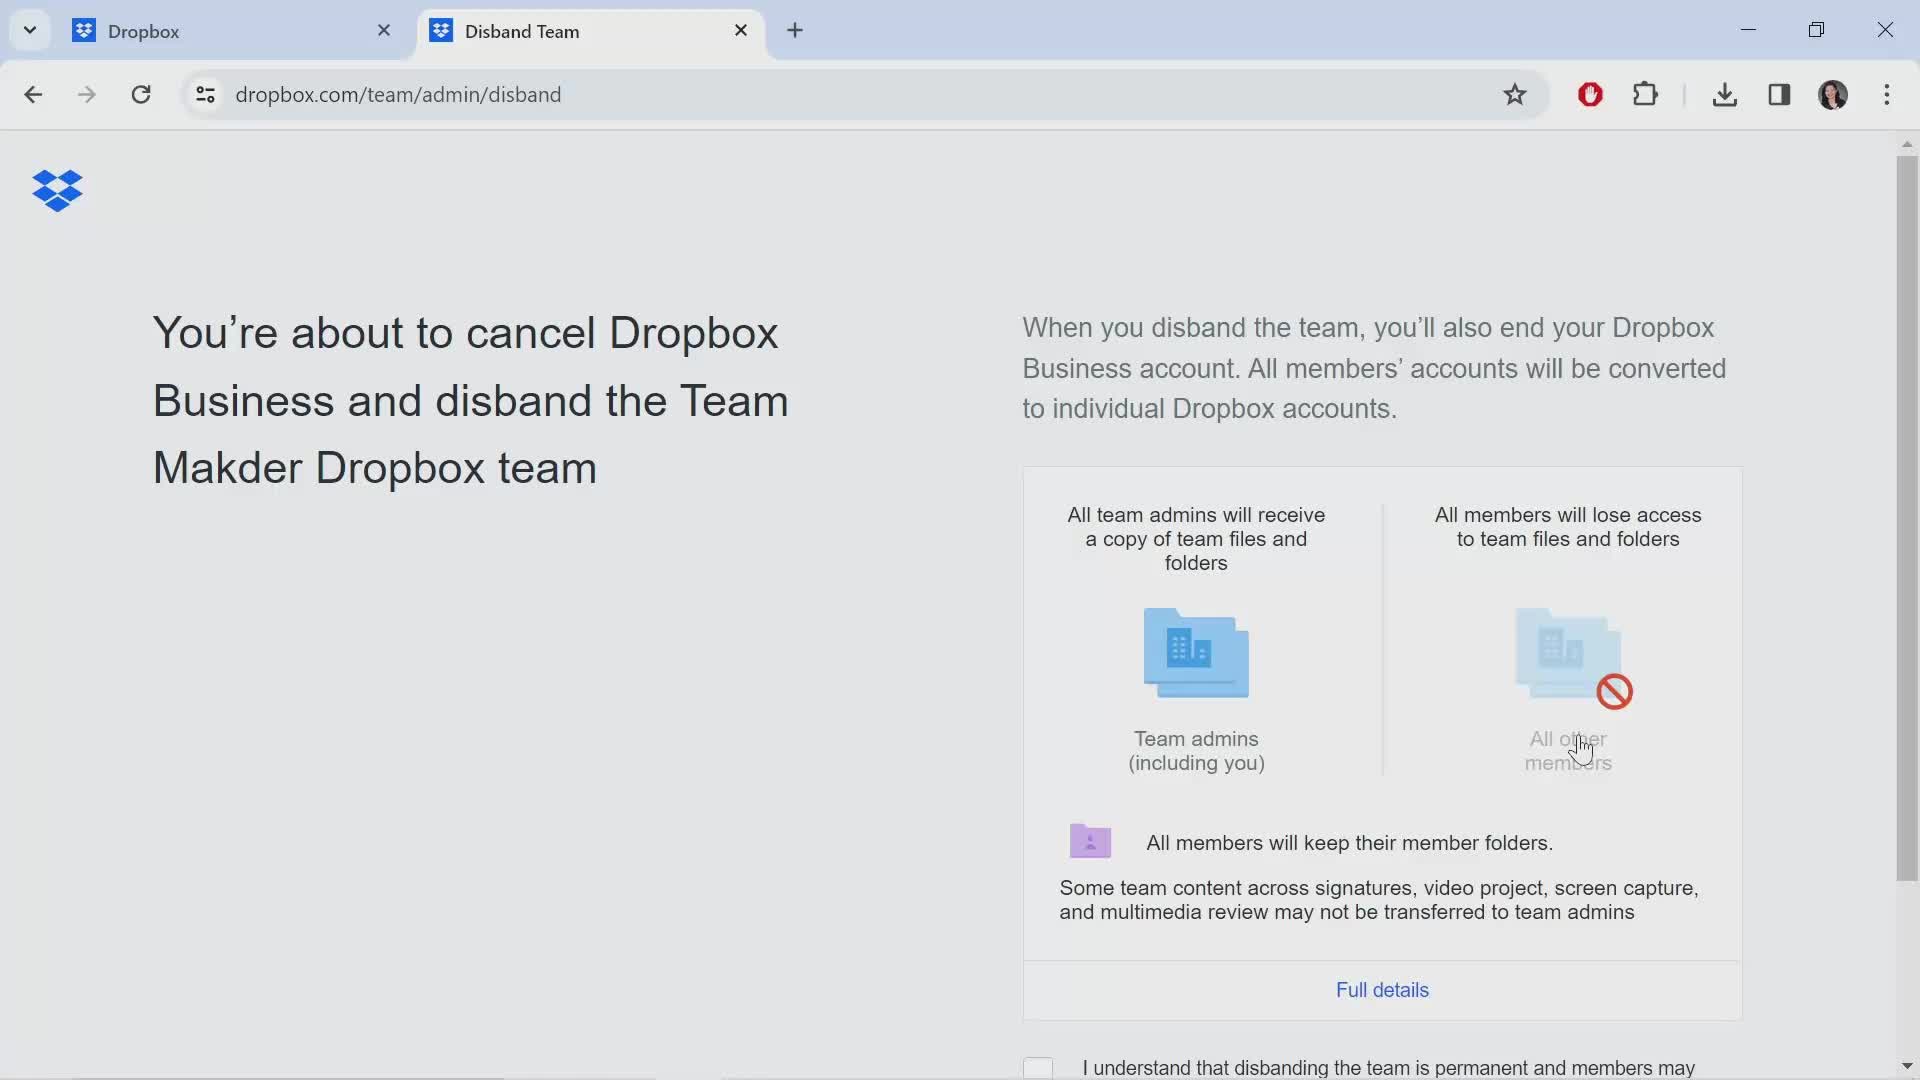1920x1080 pixels.
Task: Click the member folders purple icon
Action: (x=1089, y=841)
